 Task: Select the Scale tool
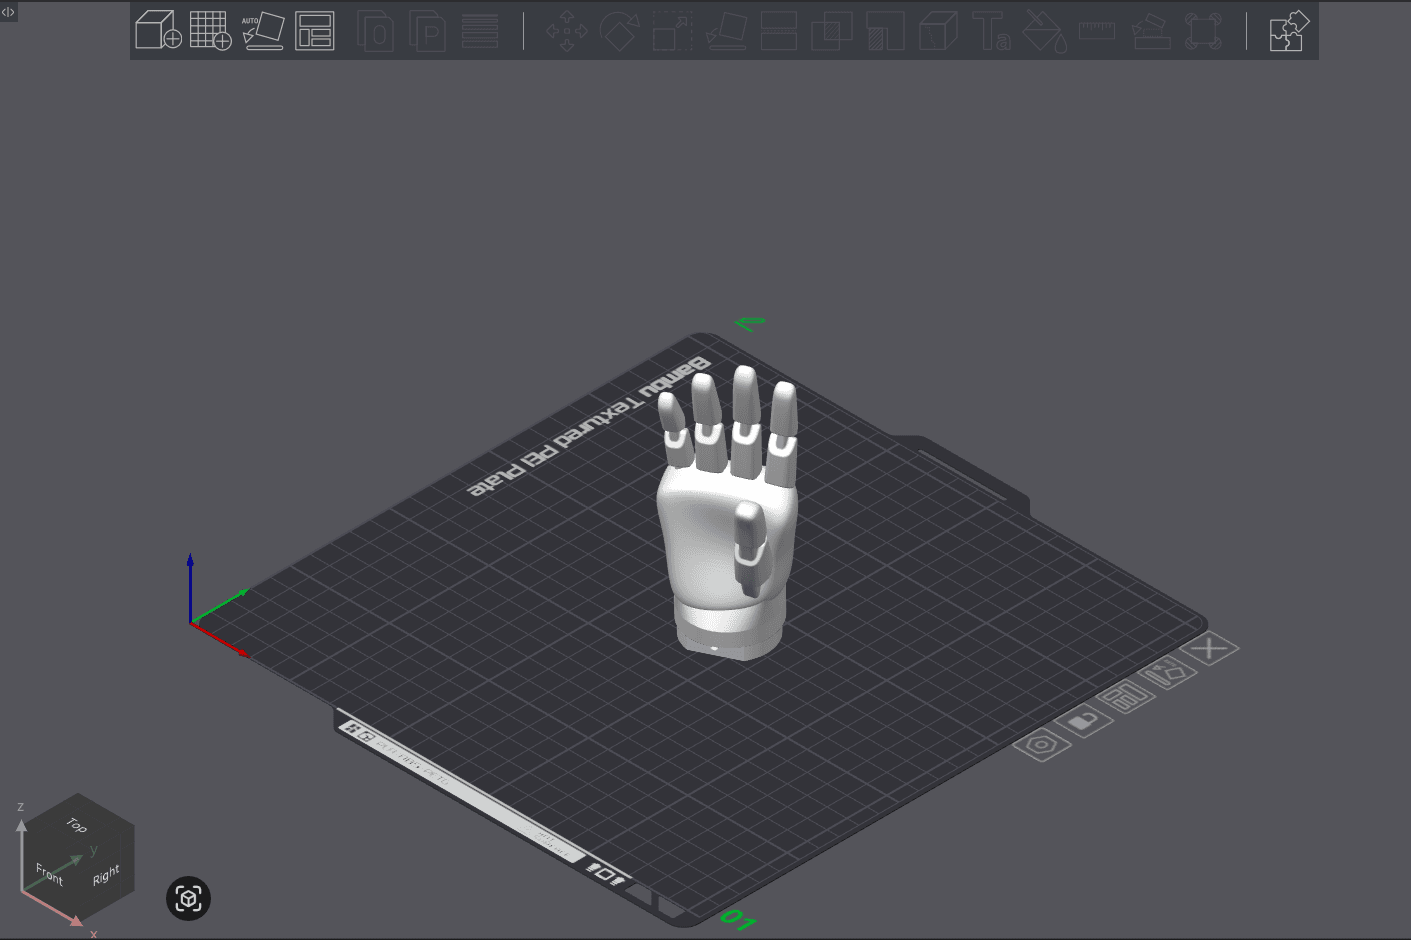click(x=670, y=31)
